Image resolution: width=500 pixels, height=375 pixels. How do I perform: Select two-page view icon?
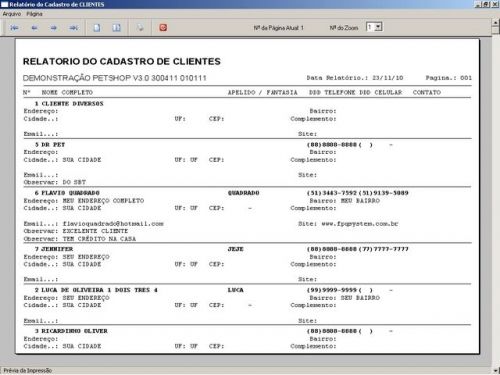(116, 28)
